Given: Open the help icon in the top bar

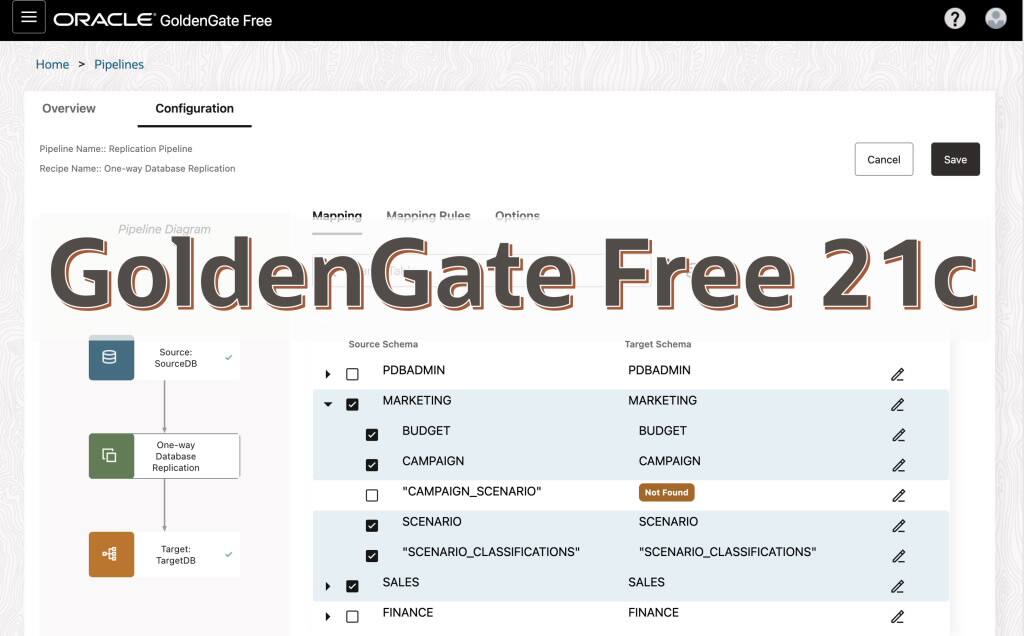Looking at the screenshot, I should [x=953, y=18].
